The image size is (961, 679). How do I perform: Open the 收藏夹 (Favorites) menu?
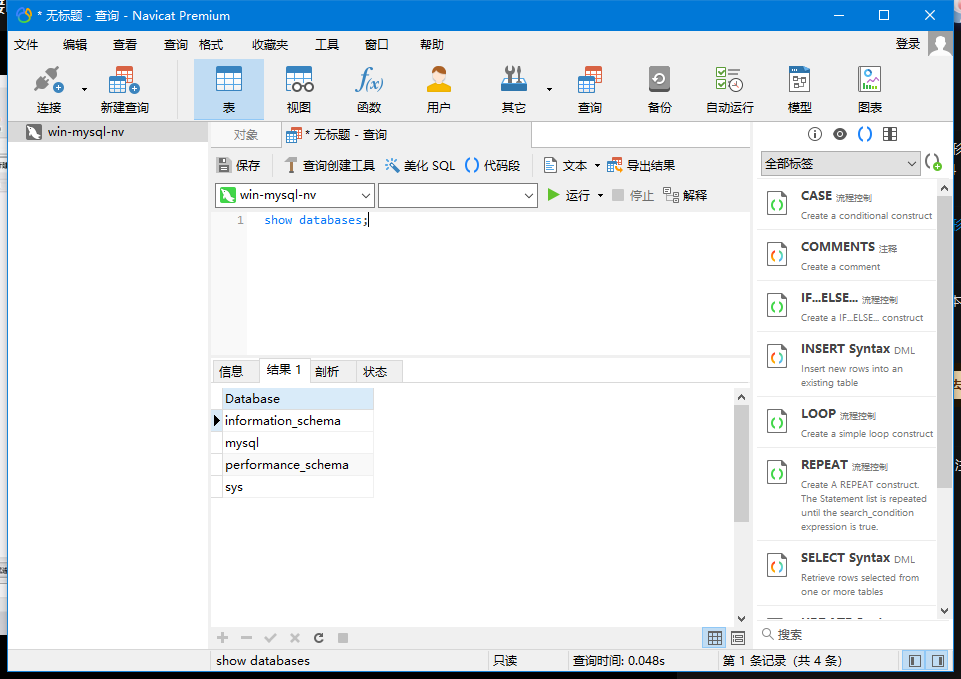click(270, 45)
